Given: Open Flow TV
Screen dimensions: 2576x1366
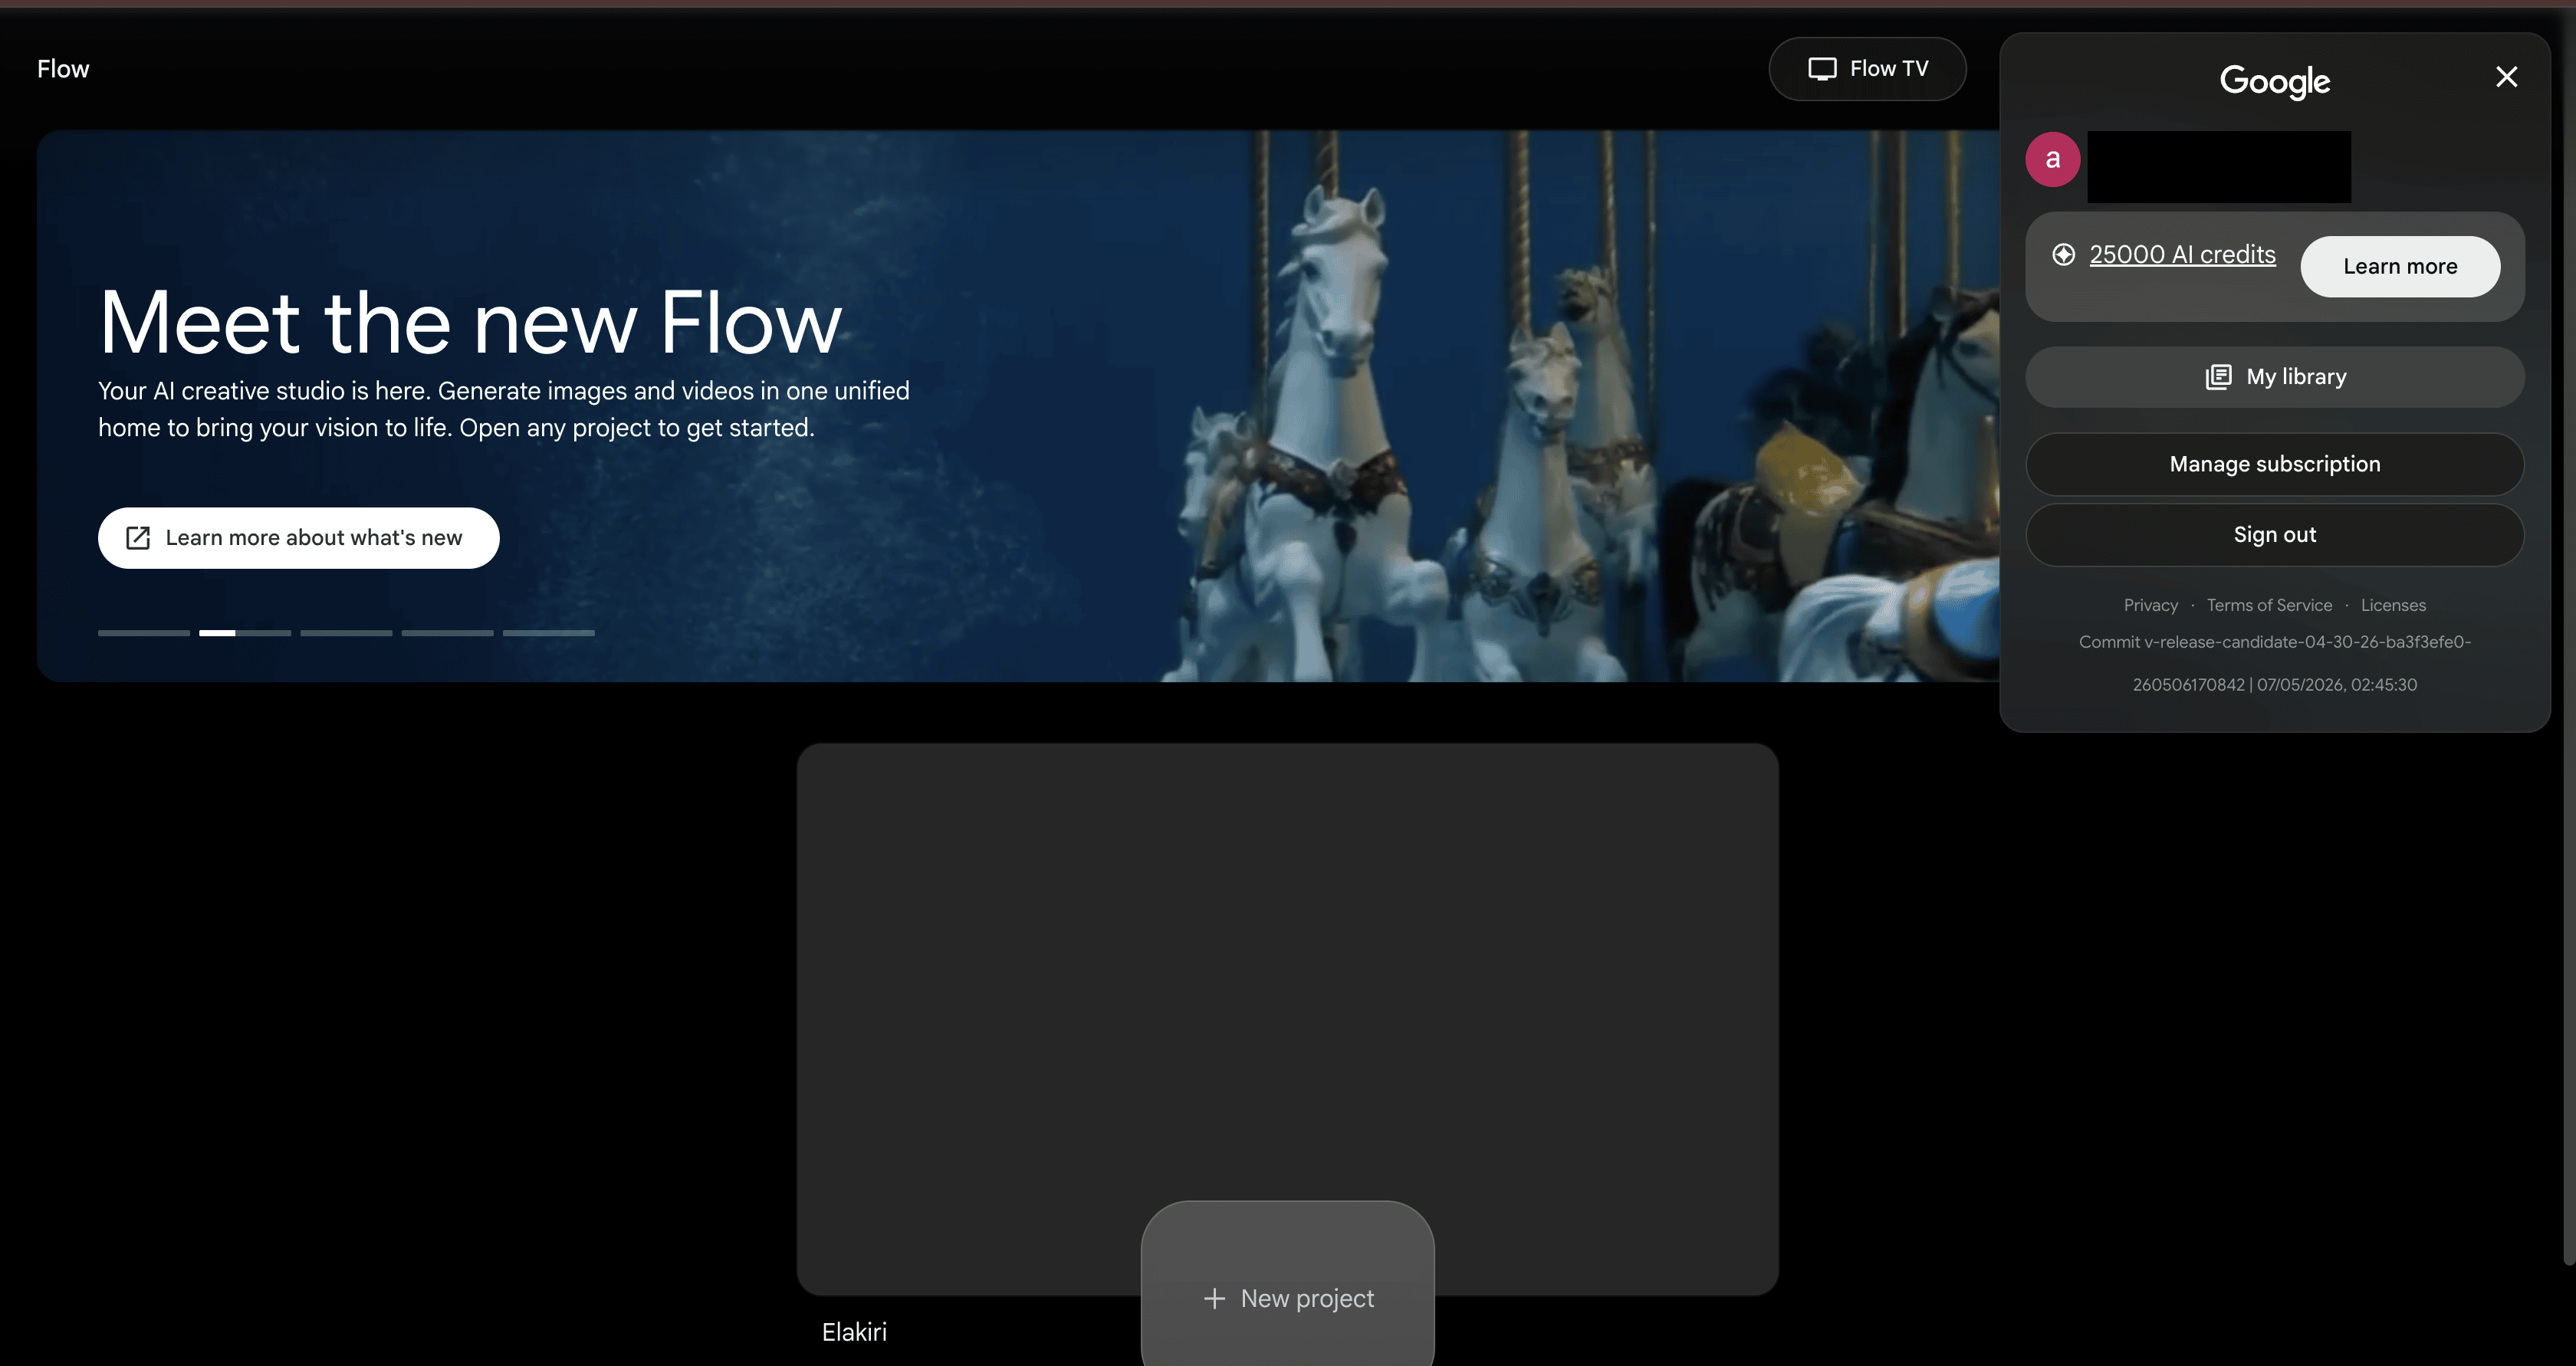Looking at the screenshot, I should click(x=1867, y=69).
